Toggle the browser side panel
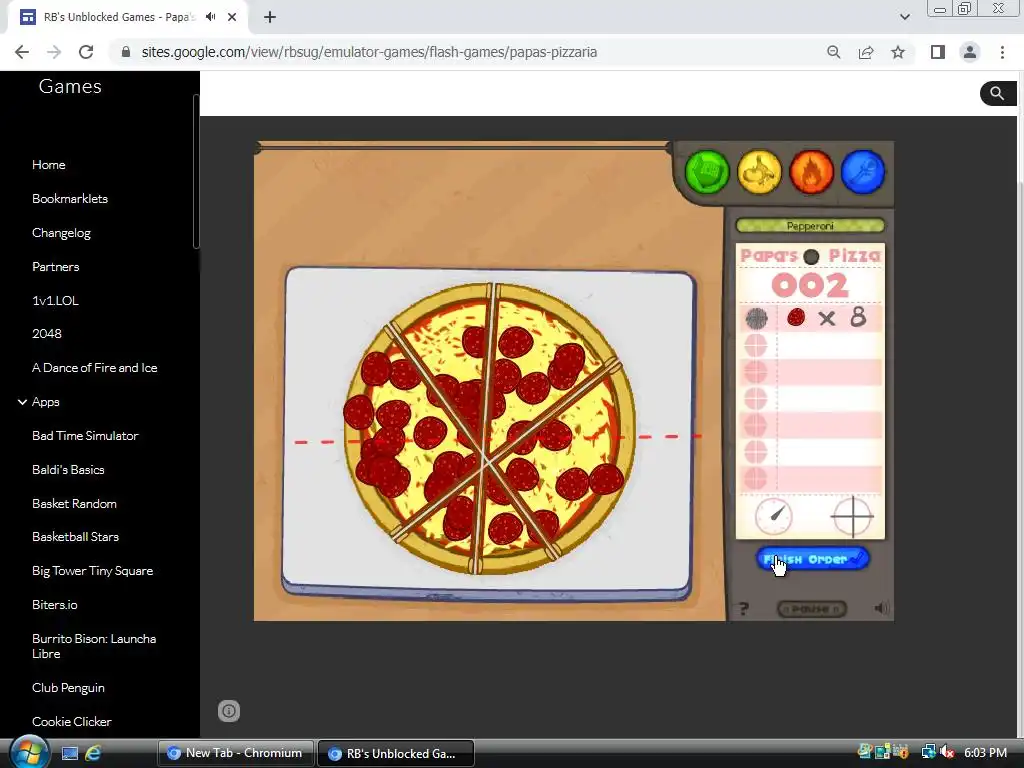 click(x=938, y=52)
